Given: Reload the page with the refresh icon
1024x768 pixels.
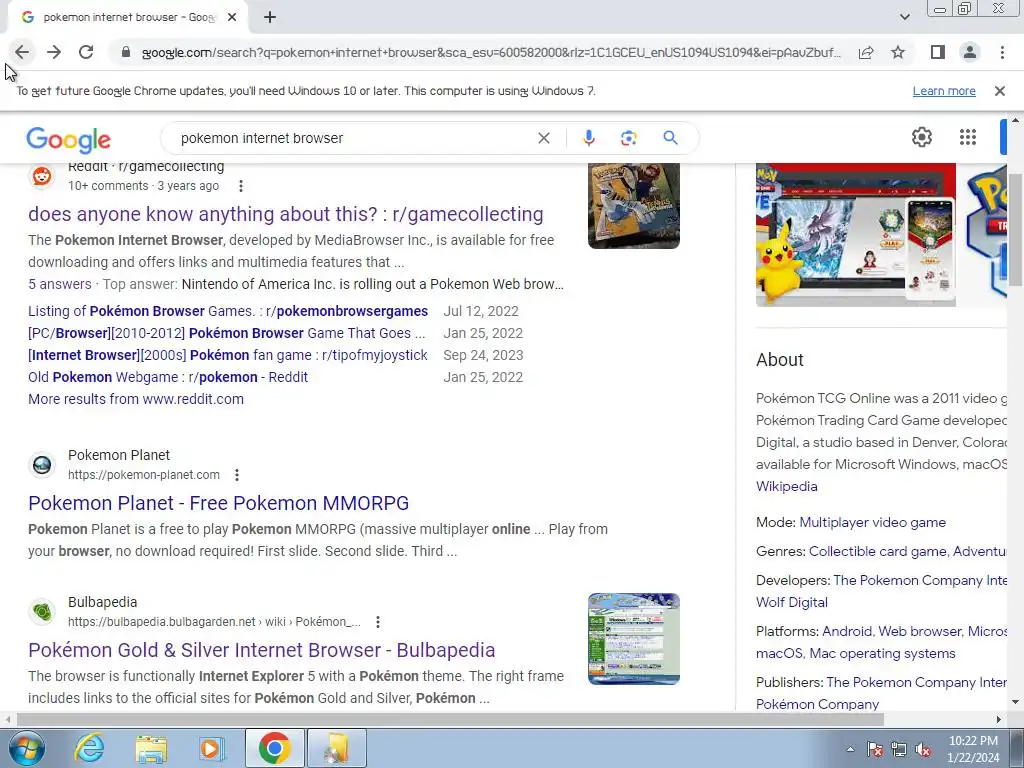Looking at the screenshot, I should [86, 52].
